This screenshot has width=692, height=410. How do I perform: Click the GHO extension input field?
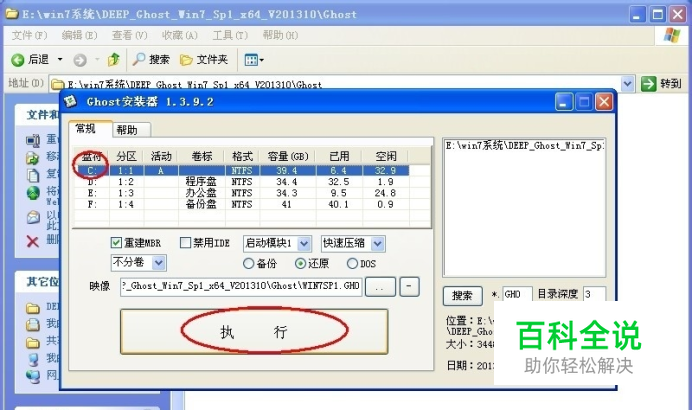(x=517, y=294)
